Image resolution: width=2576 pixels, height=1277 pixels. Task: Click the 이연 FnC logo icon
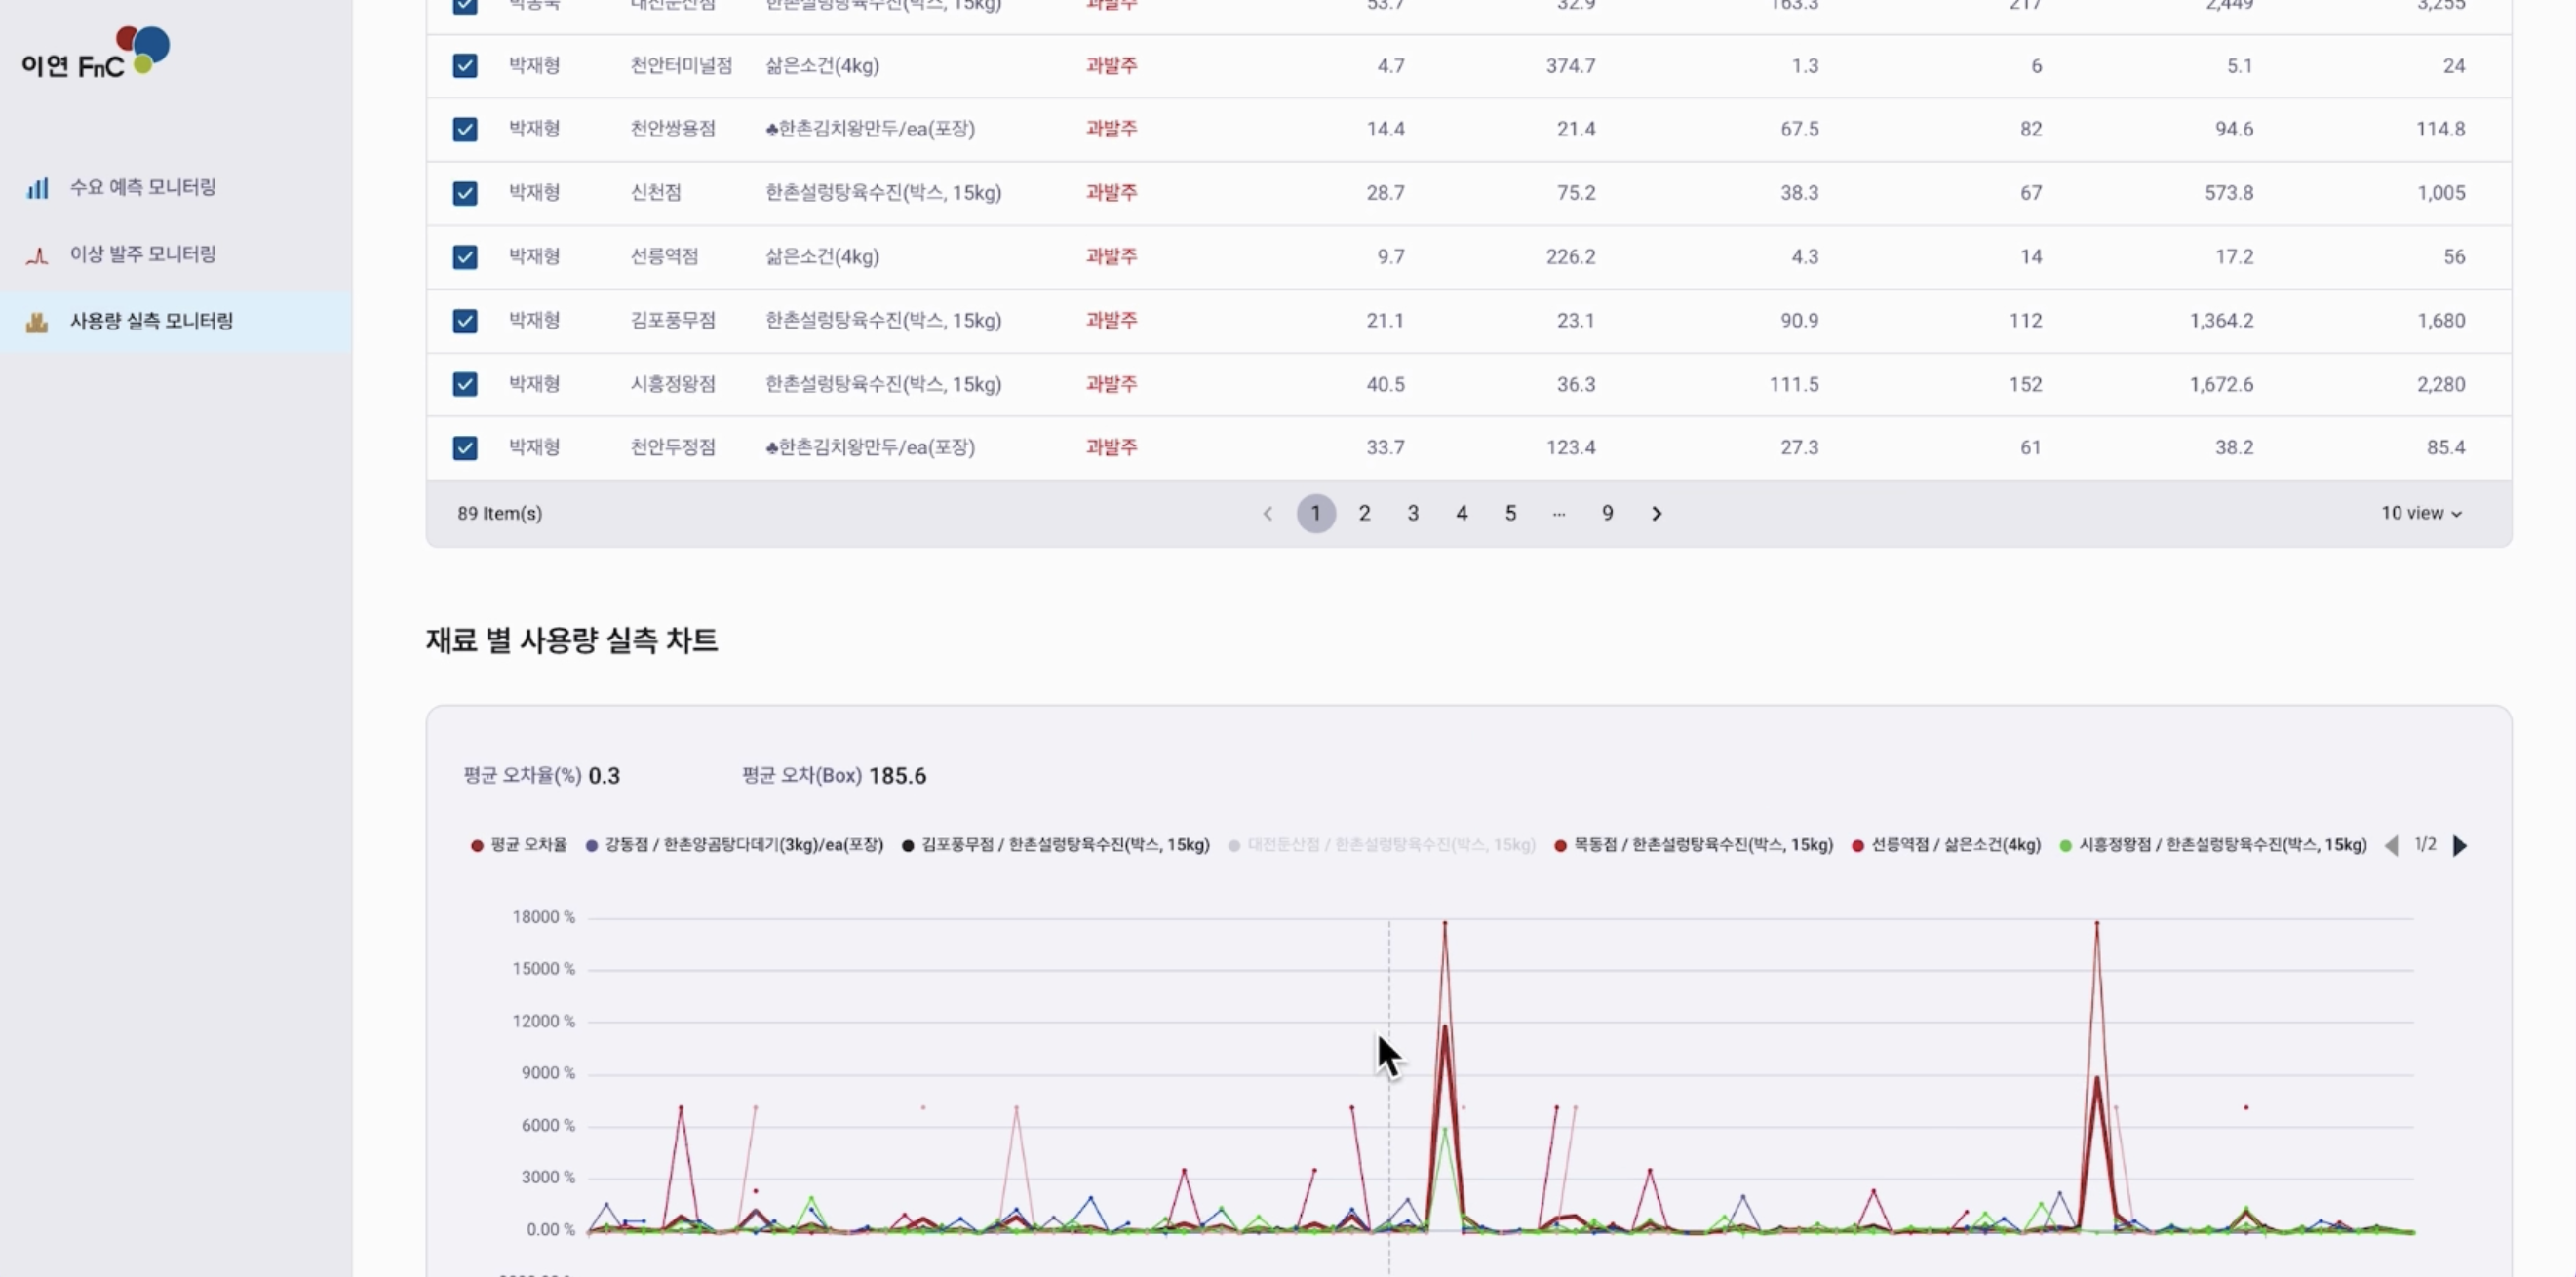tap(143, 49)
